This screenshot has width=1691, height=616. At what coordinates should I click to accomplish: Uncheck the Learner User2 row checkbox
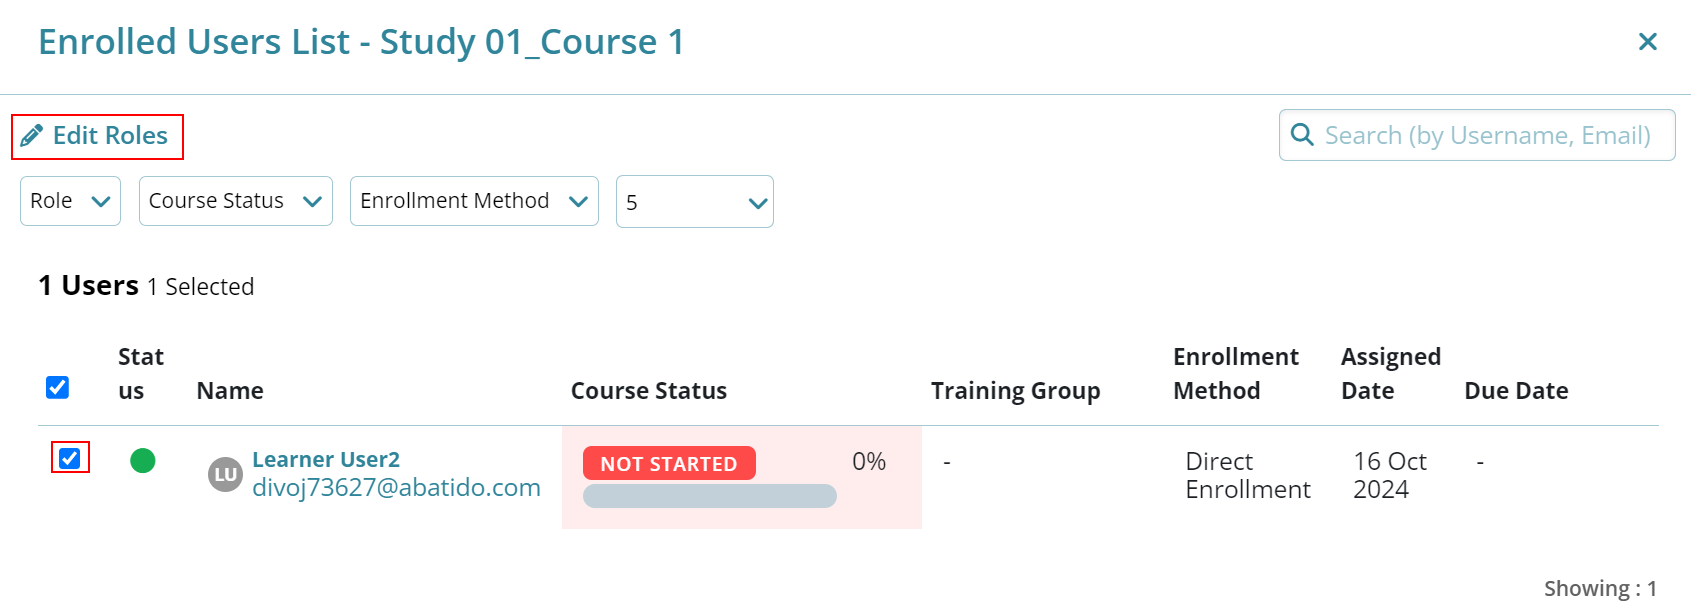click(x=70, y=458)
